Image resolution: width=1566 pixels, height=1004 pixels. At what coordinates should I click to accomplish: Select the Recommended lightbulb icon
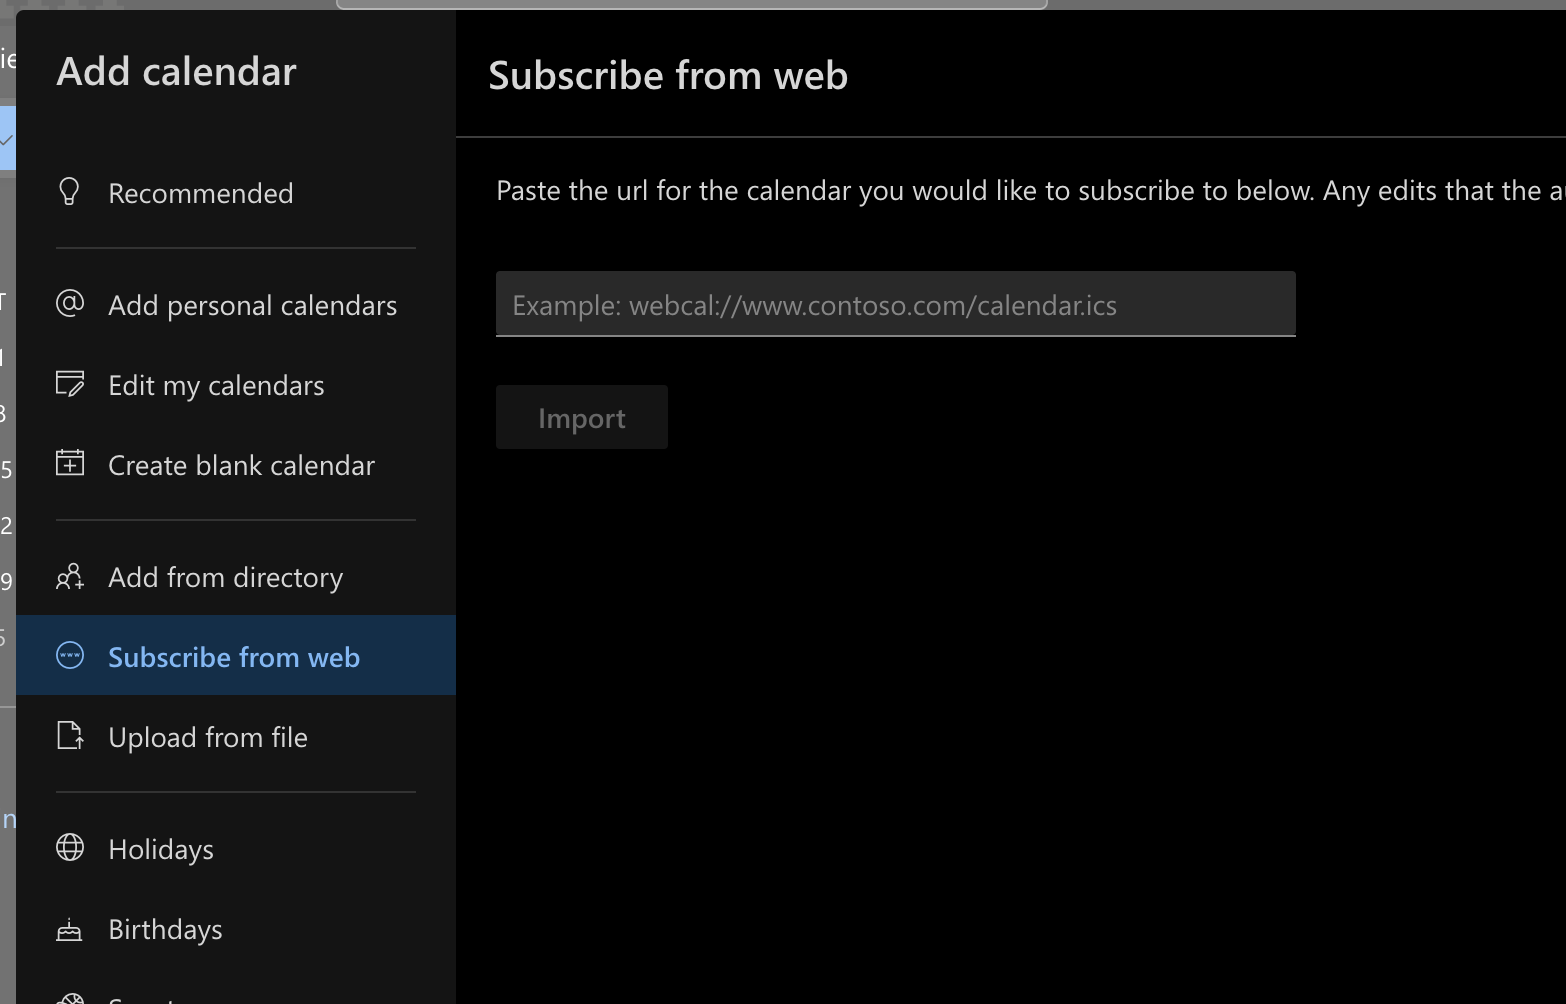[69, 192]
